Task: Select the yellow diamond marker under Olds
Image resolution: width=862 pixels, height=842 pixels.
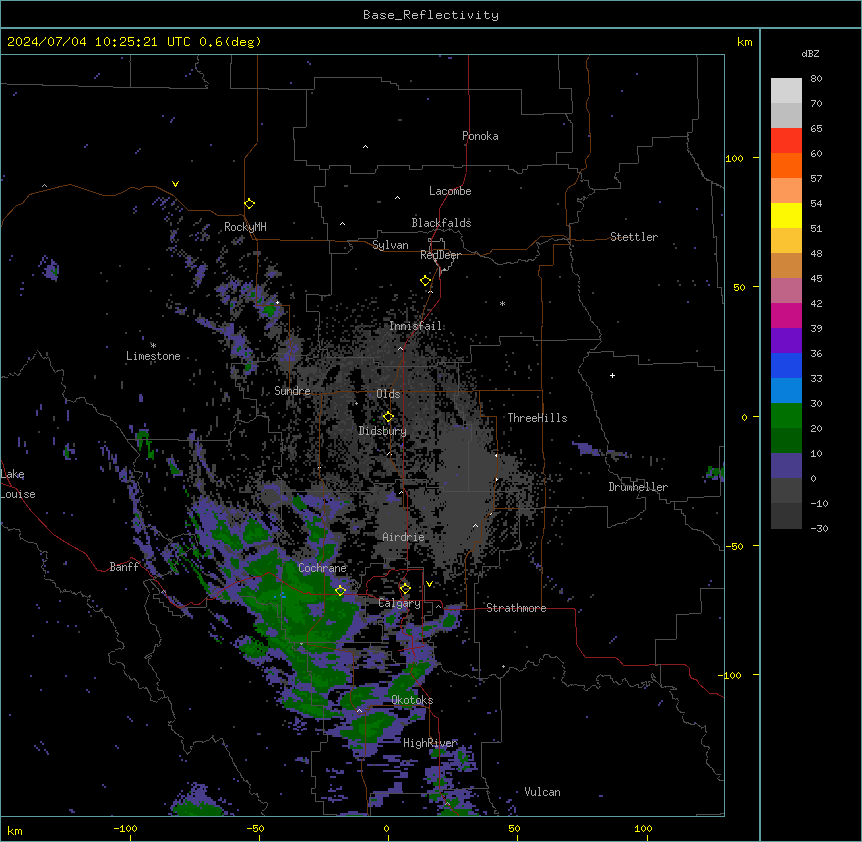Action: tap(388, 417)
